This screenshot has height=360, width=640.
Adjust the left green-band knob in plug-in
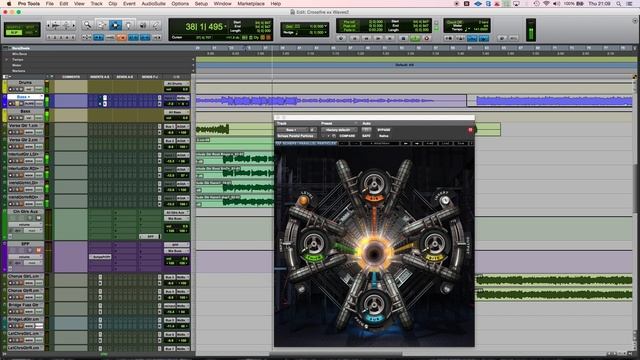(313, 244)
